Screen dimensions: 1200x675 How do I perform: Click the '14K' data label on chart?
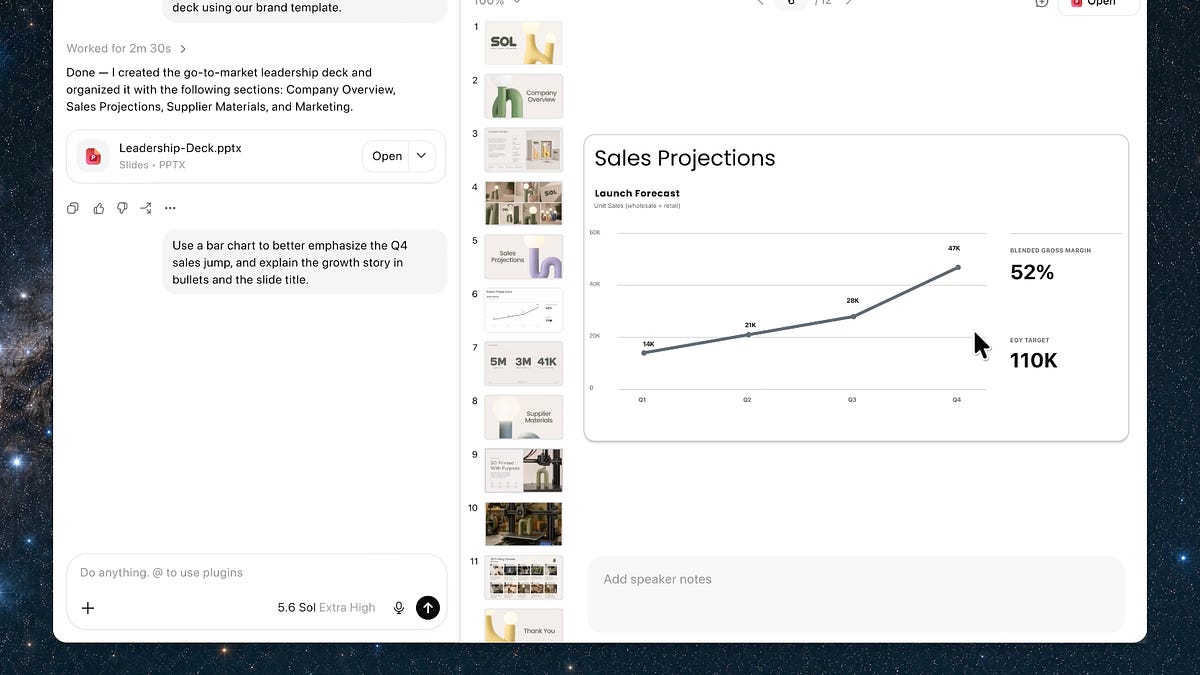tap(649, 343)
